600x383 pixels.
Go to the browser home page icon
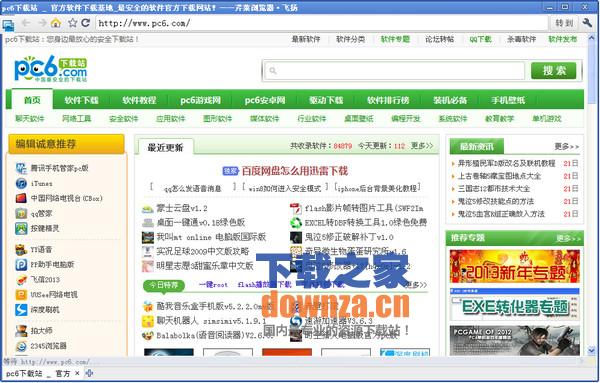tap(56, 23)
